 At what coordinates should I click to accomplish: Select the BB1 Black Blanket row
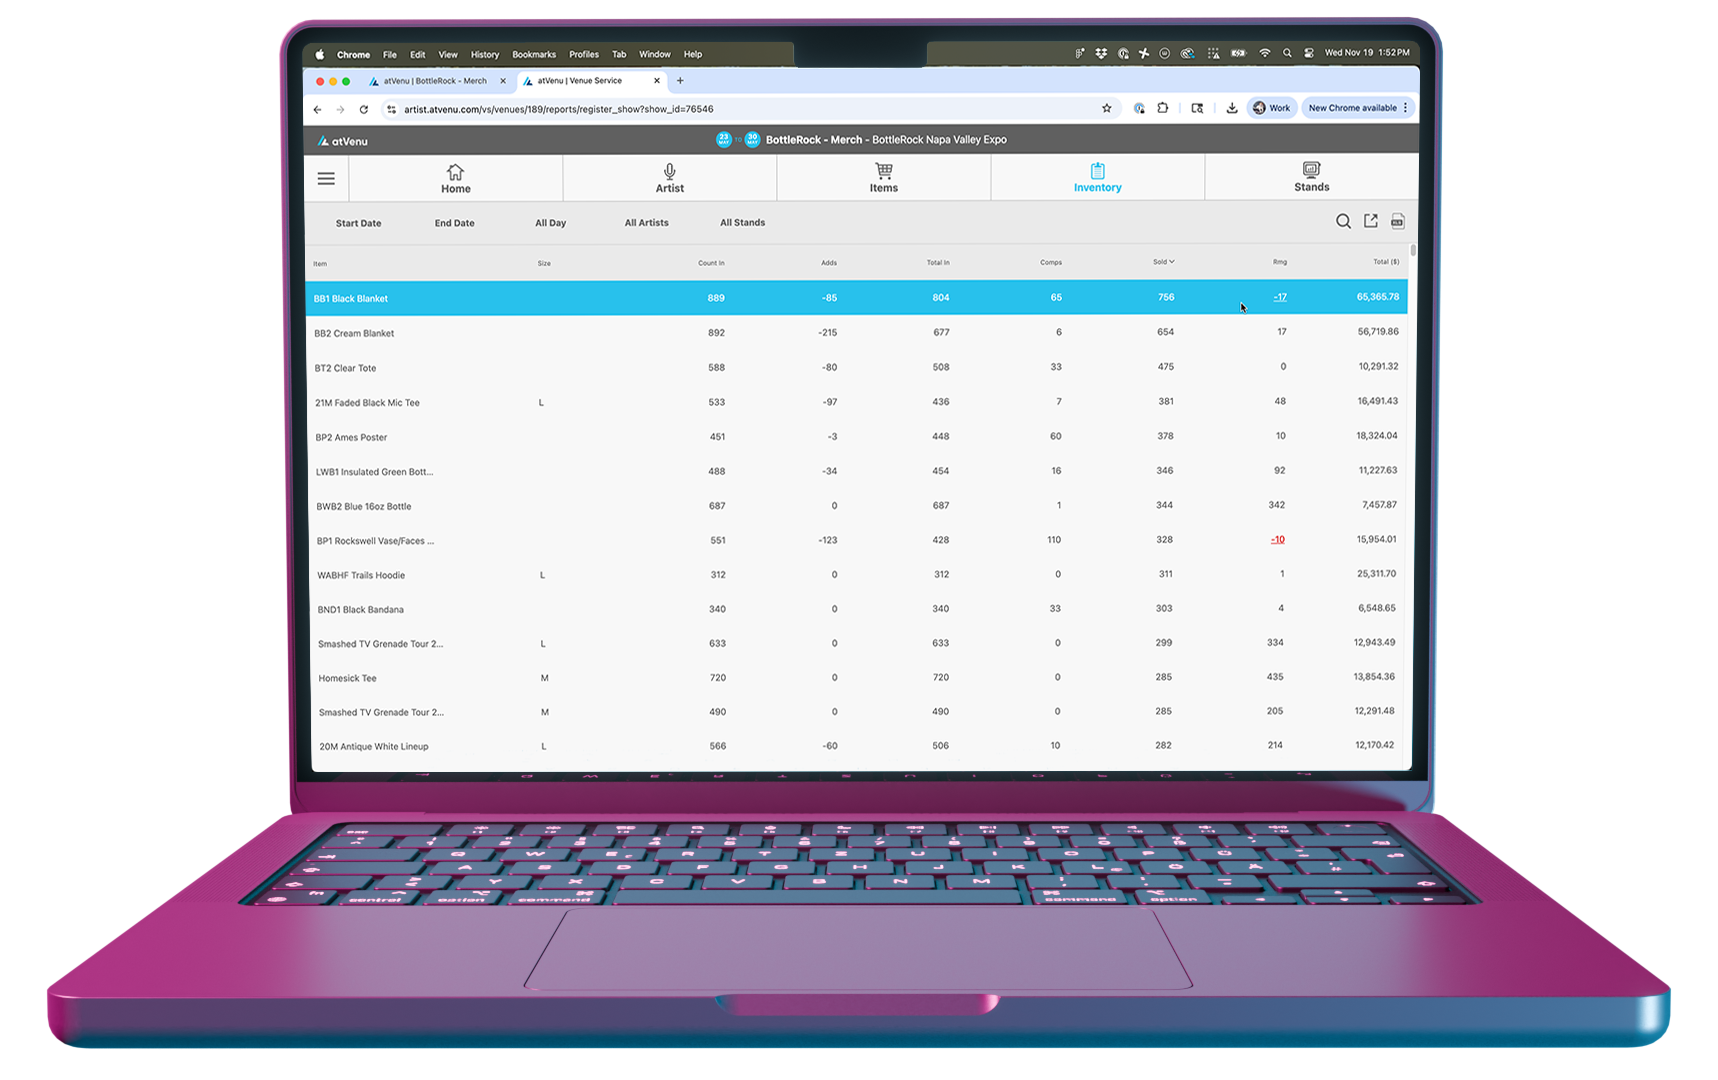tap(856, 298)
